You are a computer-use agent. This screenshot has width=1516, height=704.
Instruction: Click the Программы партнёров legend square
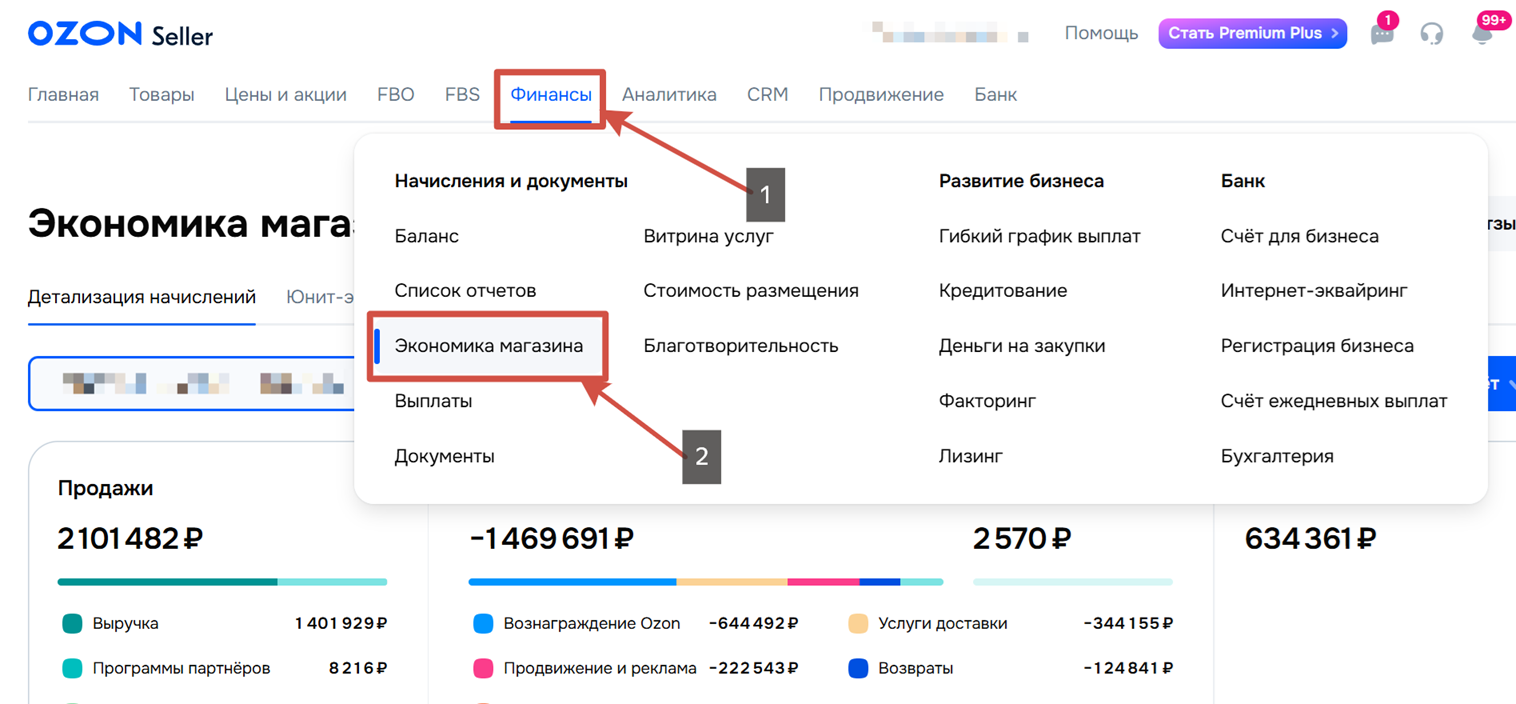click(72, 668)
